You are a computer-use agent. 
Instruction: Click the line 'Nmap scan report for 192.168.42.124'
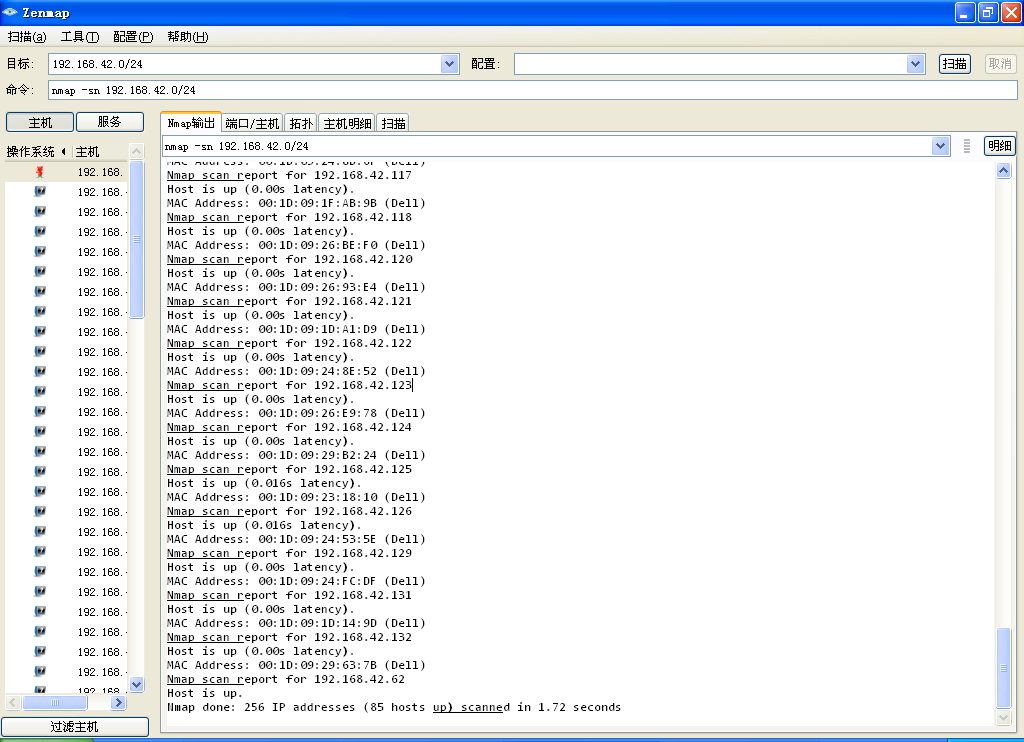[x=289, y=427]
